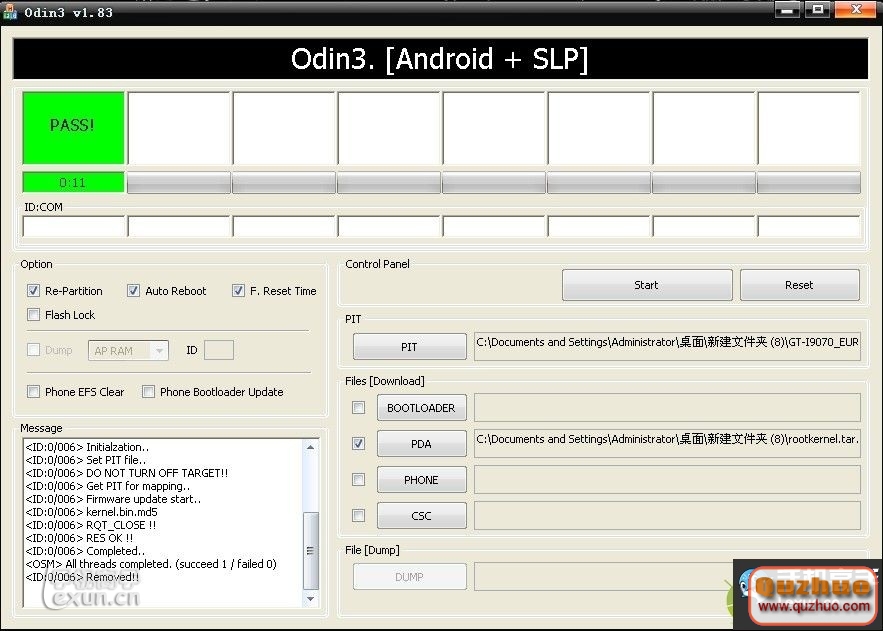Check the Phone EFS Clear option
This screenshot has height=631, width=883.
[34, 392]
